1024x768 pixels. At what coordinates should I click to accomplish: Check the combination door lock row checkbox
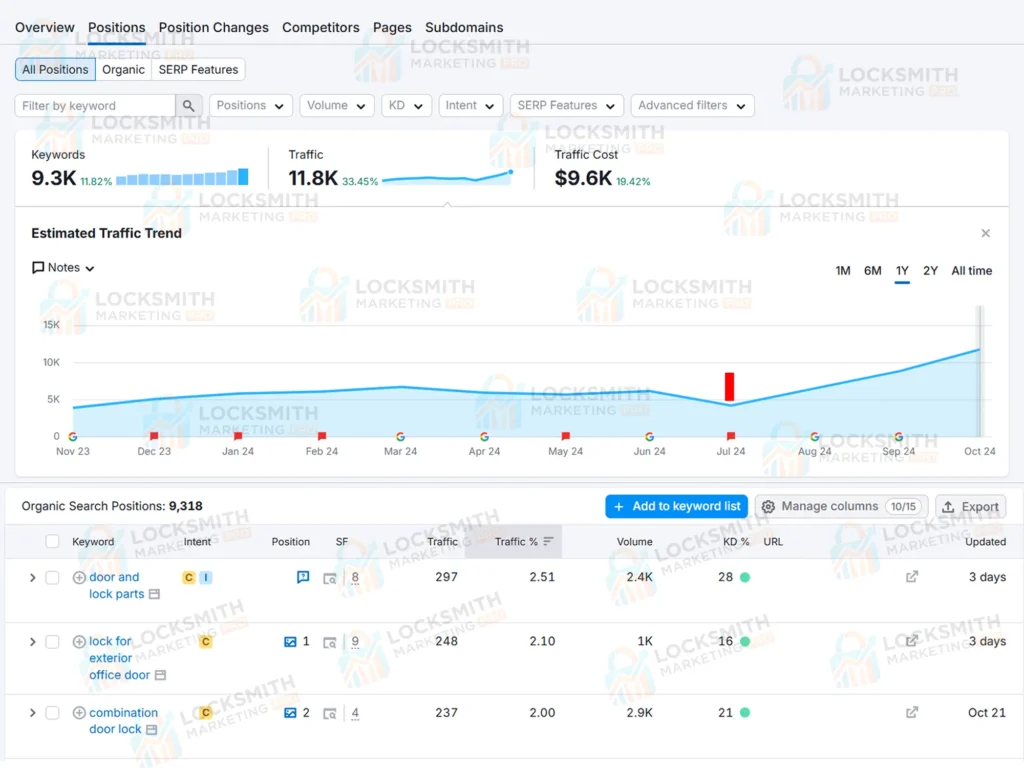coord(52,713)
